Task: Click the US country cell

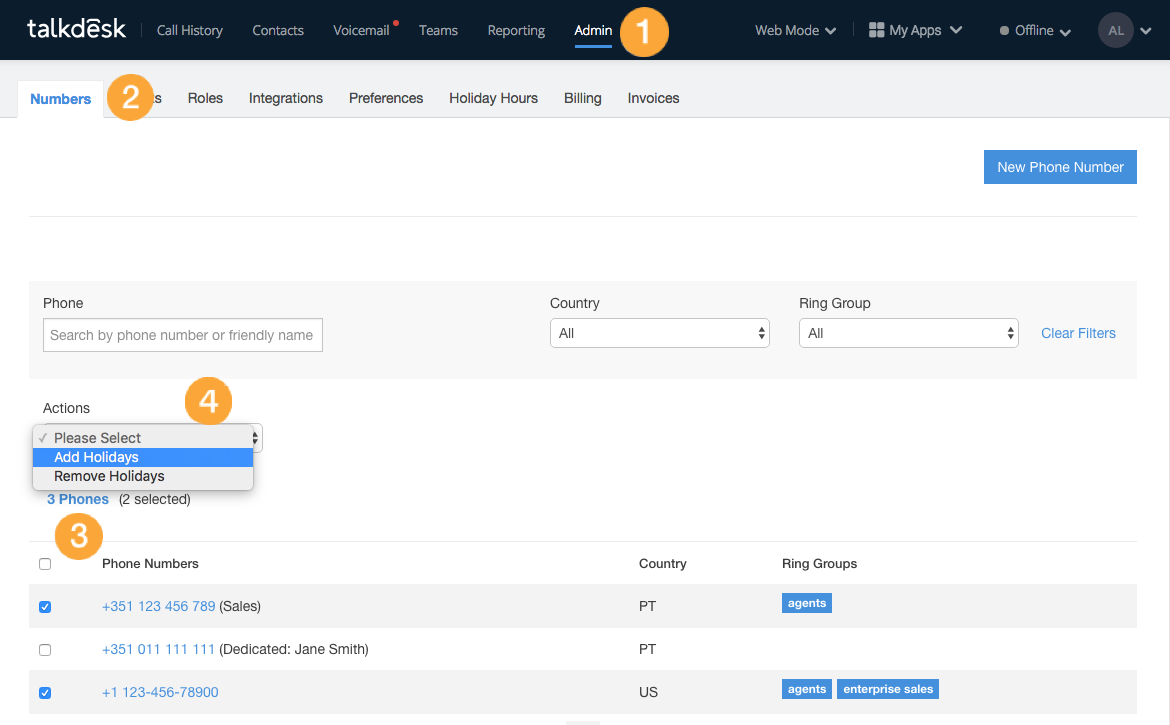Action: coord(648,692)
